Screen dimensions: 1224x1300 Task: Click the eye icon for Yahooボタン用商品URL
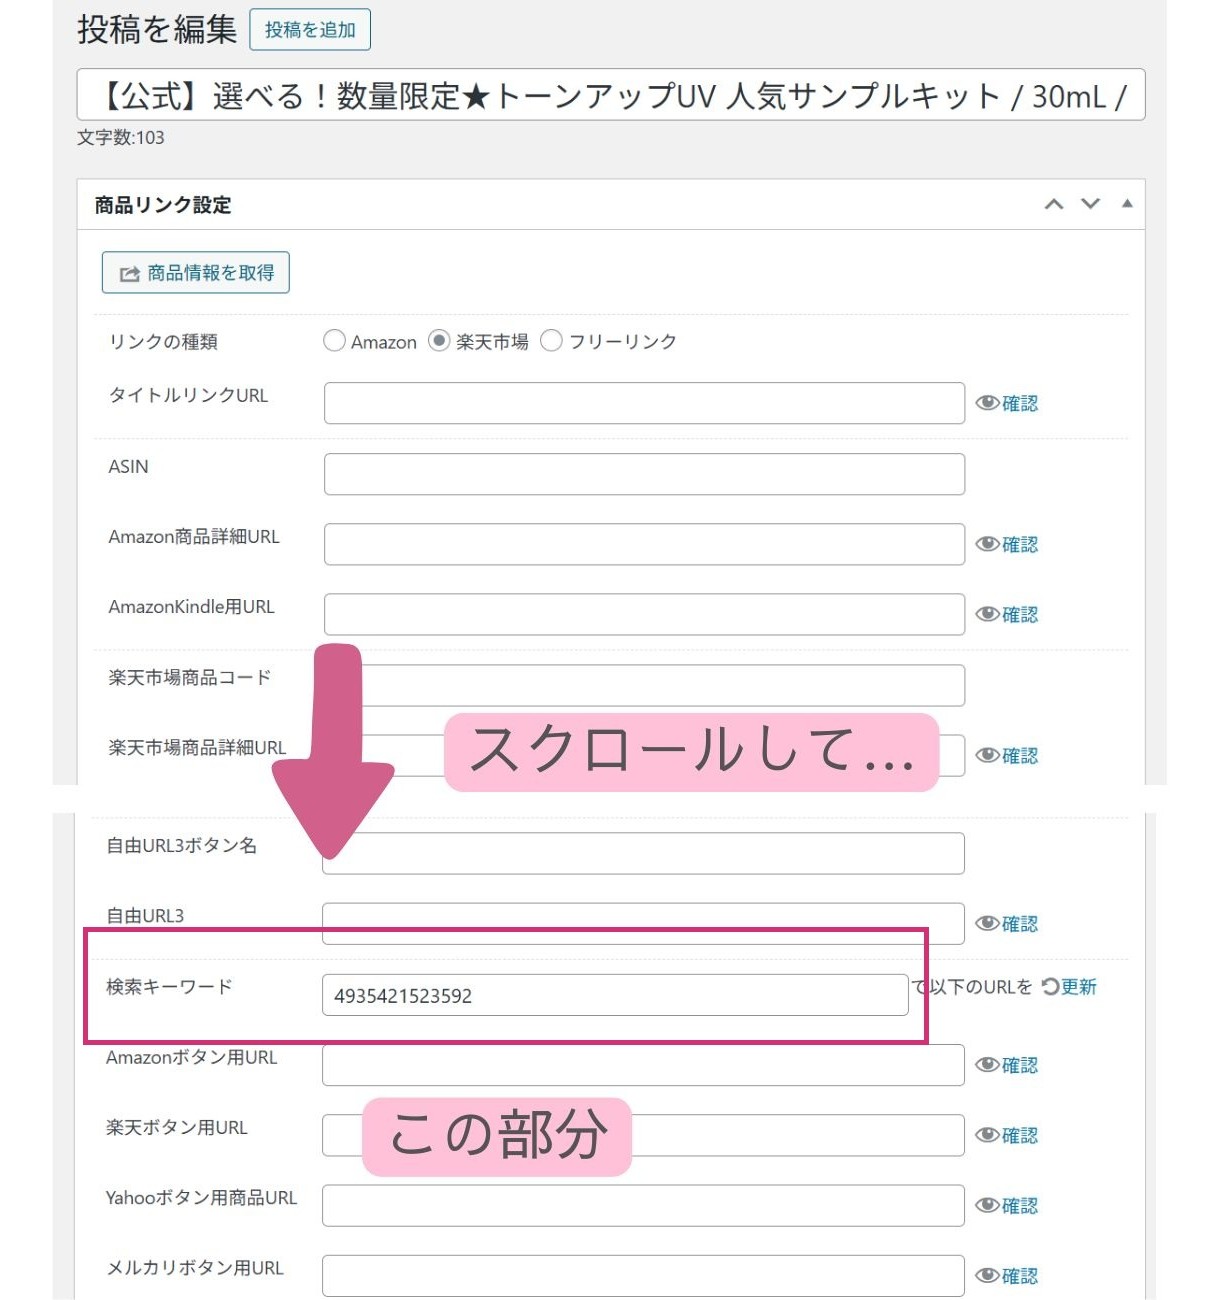click(x=988, y=1206)
